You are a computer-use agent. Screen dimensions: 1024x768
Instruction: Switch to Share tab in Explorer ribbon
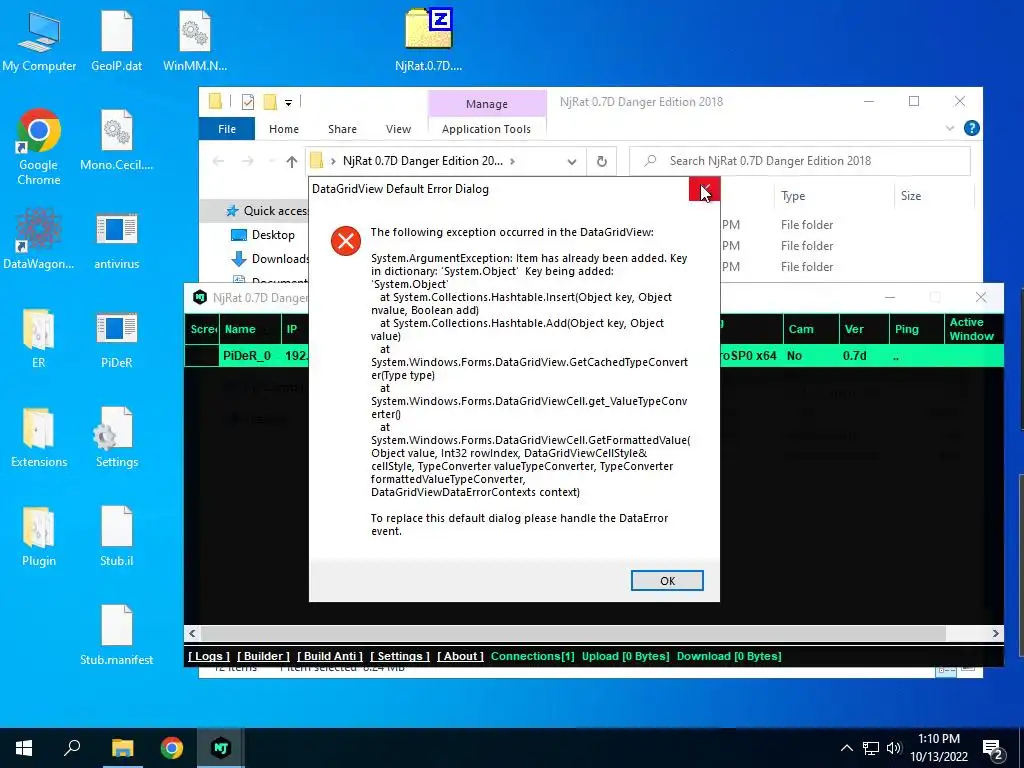(342, 129)
